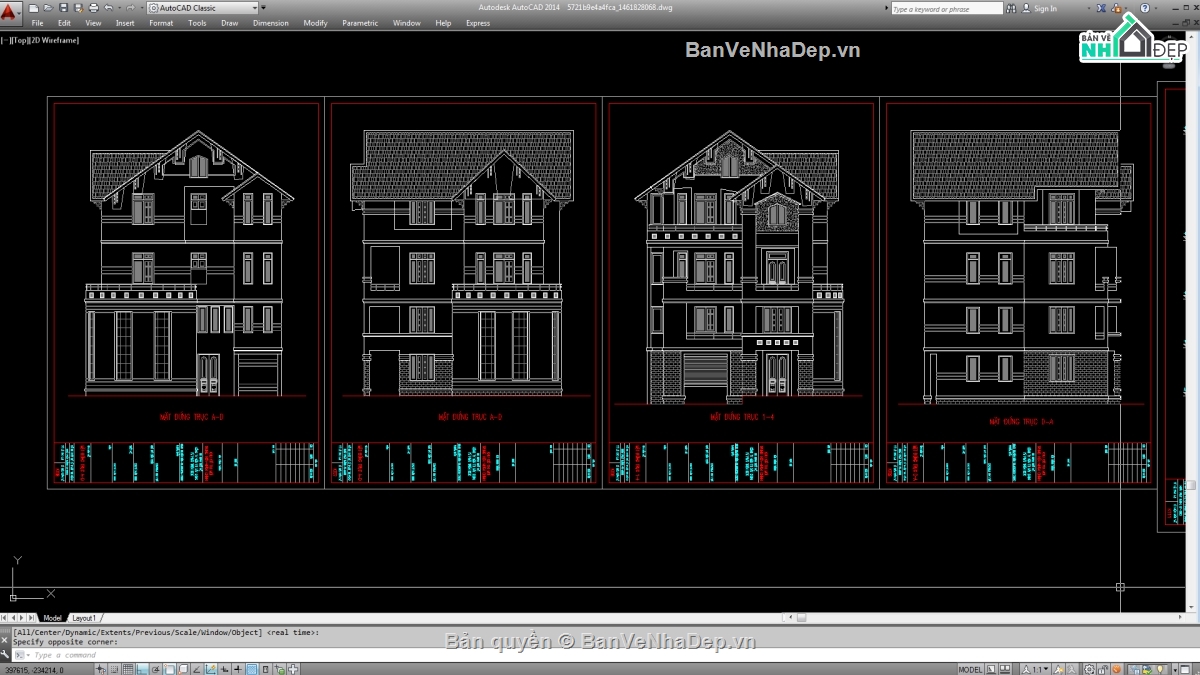The image size is (1200, 675).
Task: Open the 1:1 annotation scale dropdown
Action: coord(1039,669)
